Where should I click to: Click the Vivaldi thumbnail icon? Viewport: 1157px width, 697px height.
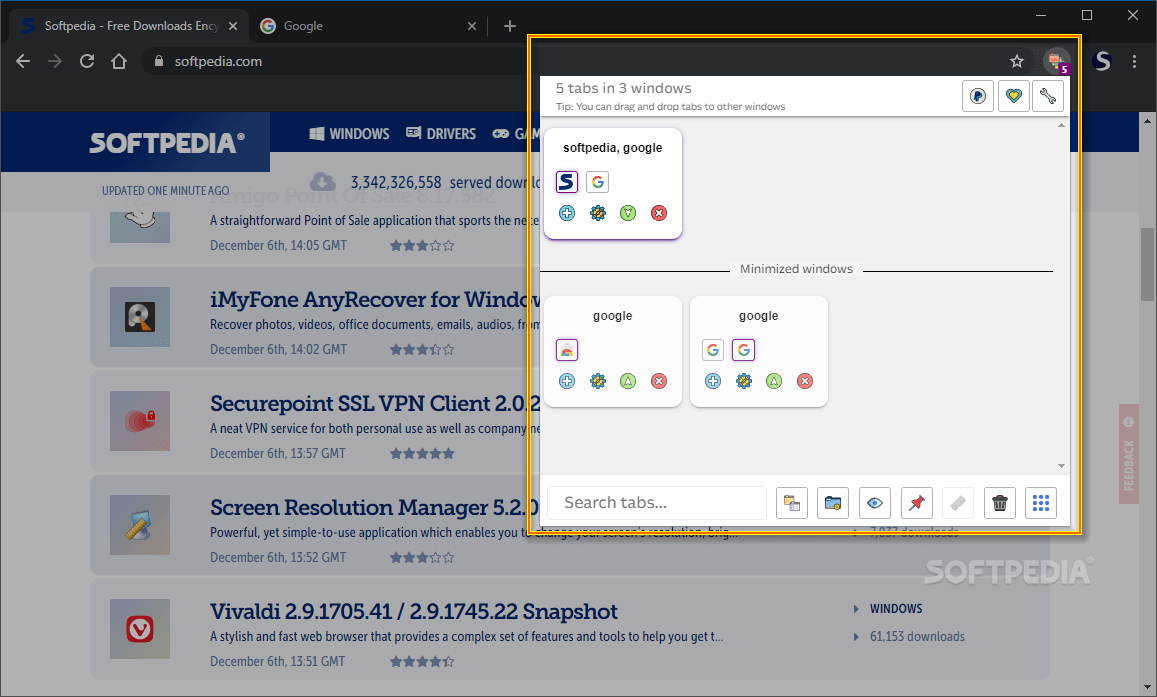pyautogui.click(x=140, y=628)
